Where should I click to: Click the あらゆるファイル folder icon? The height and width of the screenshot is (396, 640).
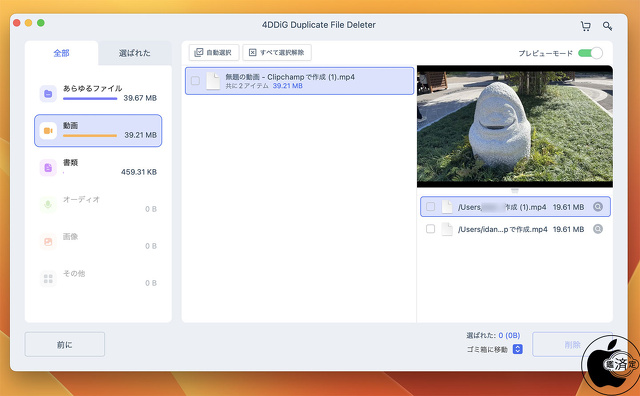pos(48,94)
